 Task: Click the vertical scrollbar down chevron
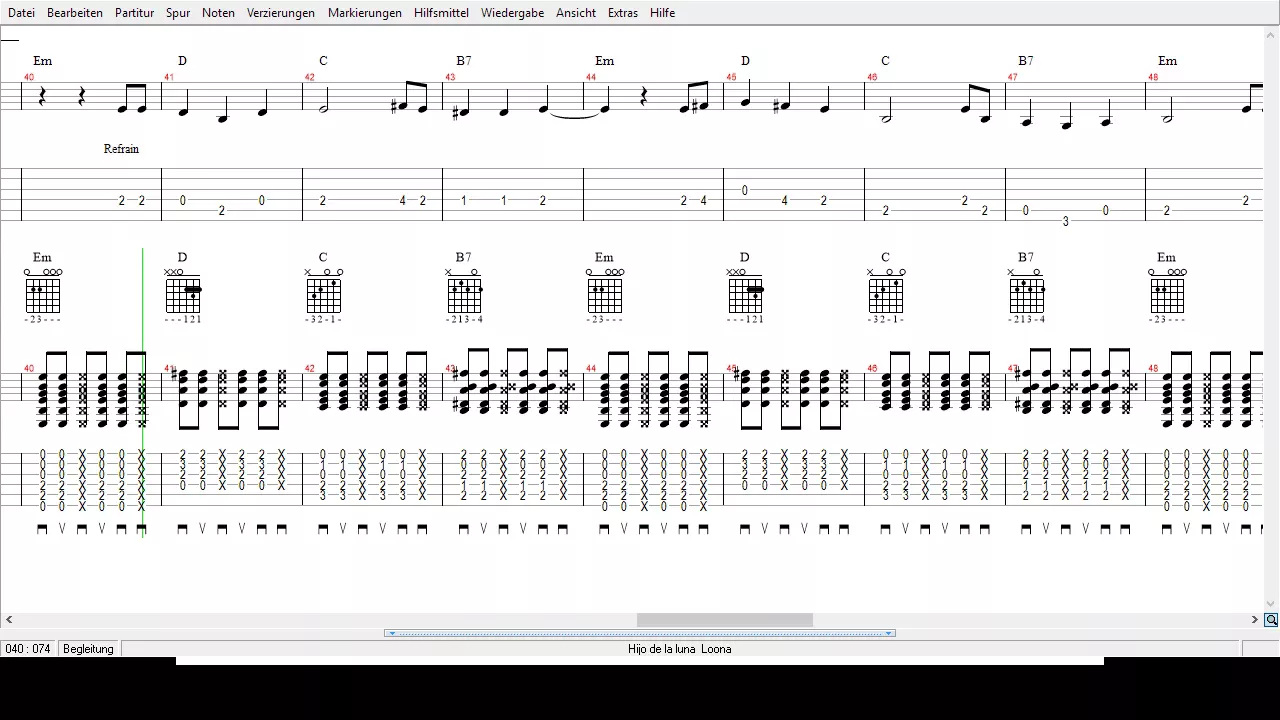tap(1271, 604)
